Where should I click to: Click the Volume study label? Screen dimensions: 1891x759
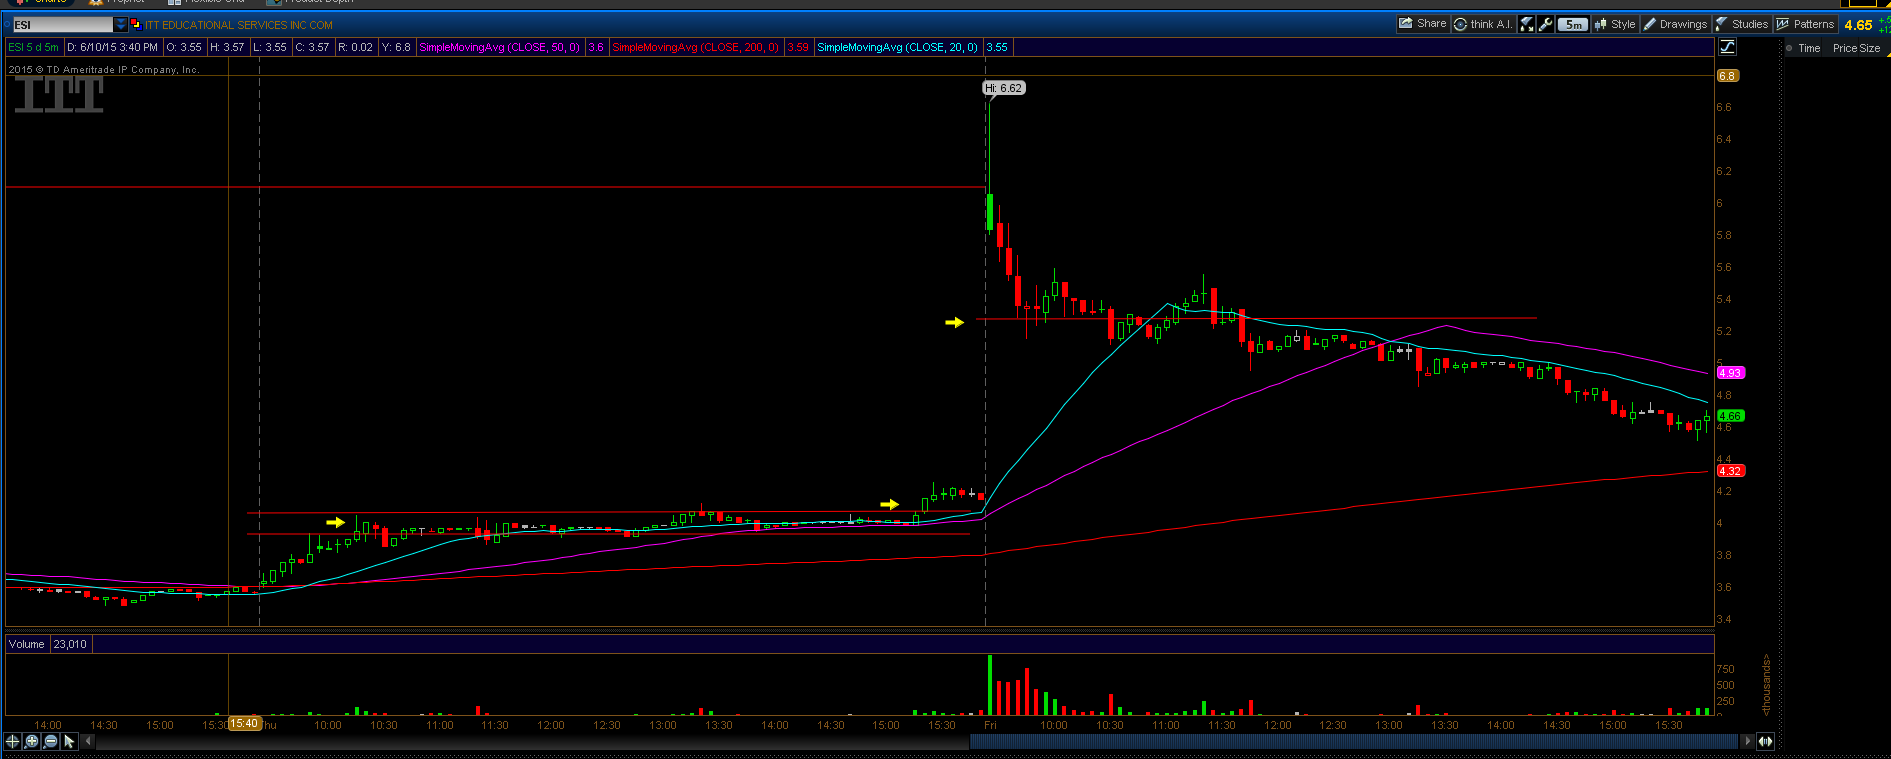coord(27,644)
